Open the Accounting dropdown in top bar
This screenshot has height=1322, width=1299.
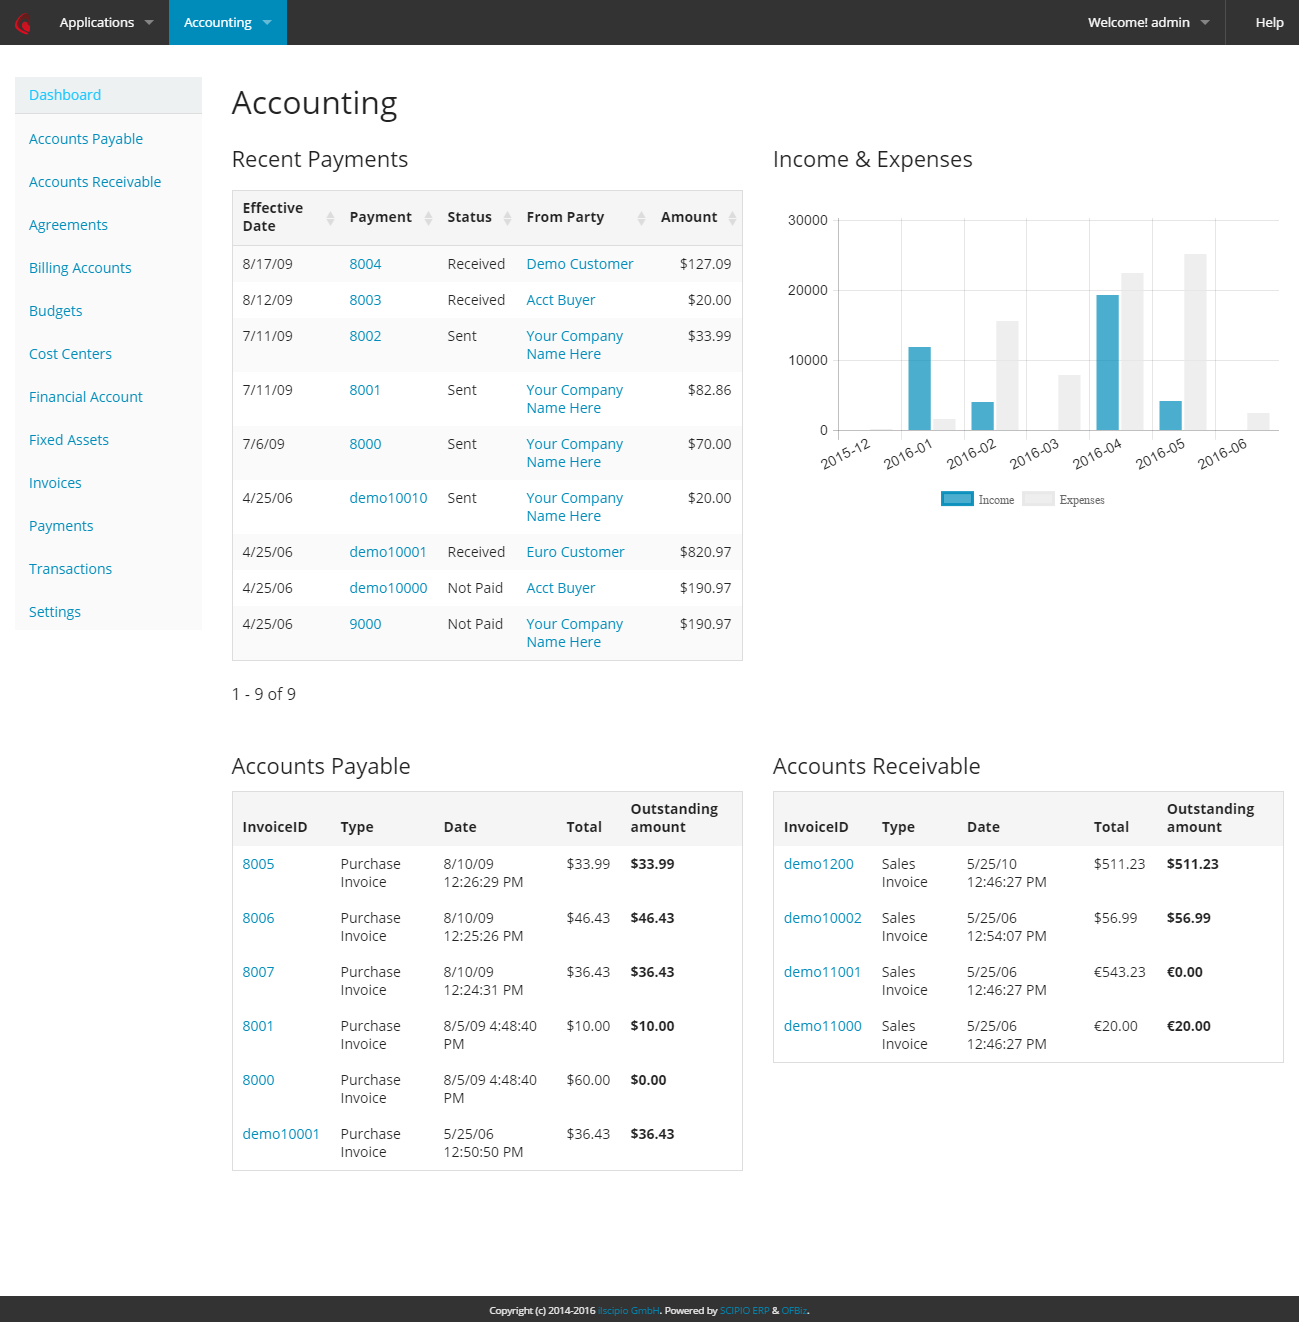[227, 22]
